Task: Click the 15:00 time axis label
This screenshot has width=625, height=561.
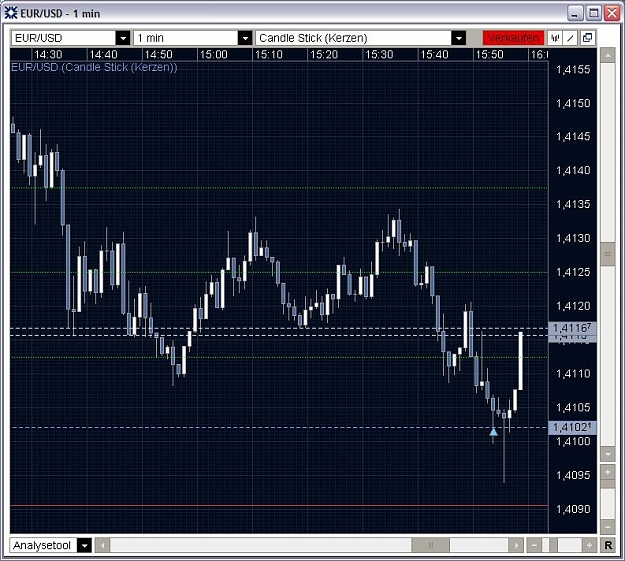Action: [213, 55]
